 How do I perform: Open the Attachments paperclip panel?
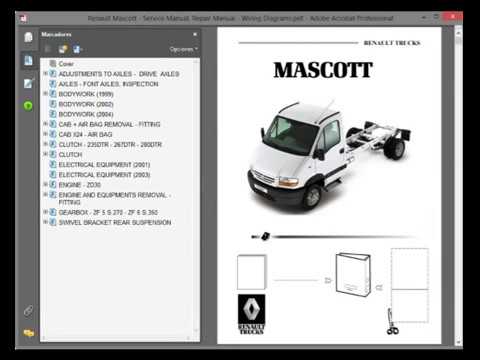point(28,311)
